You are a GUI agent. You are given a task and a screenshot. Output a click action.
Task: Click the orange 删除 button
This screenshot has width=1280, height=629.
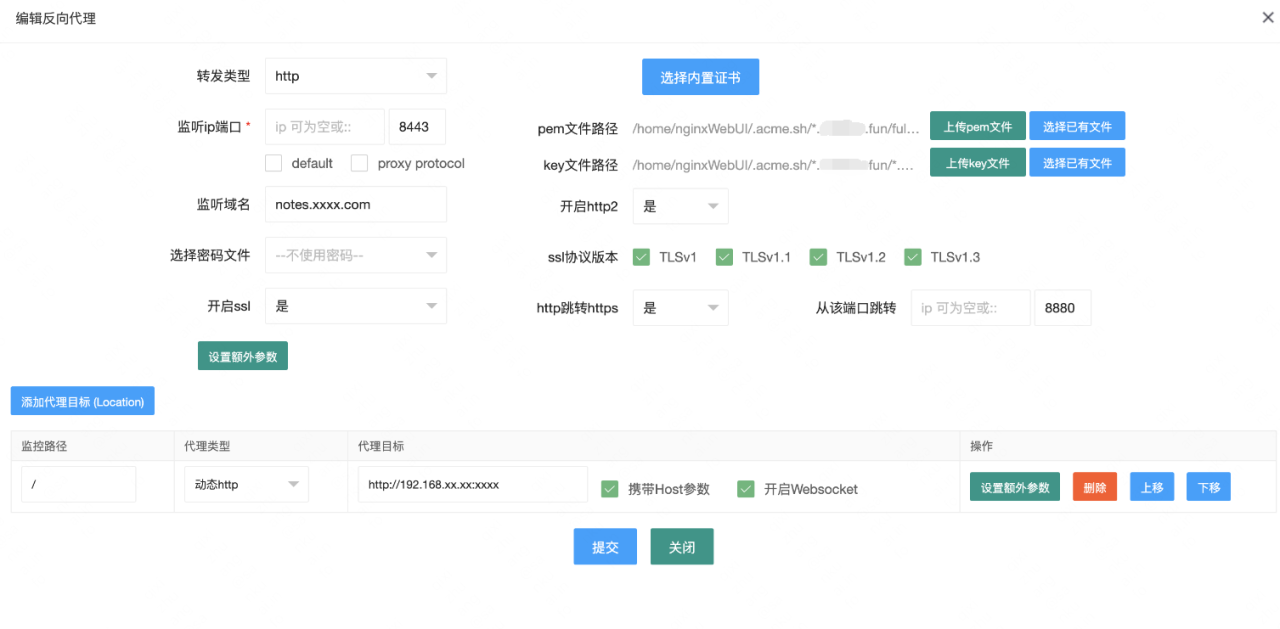[x=1094, y=487]
